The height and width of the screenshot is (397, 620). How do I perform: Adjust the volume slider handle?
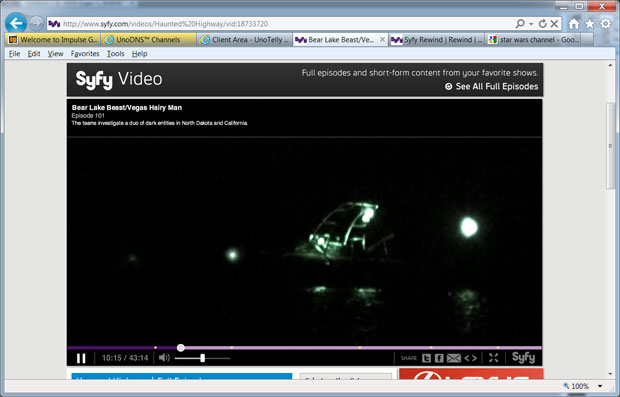coord(202,358)
